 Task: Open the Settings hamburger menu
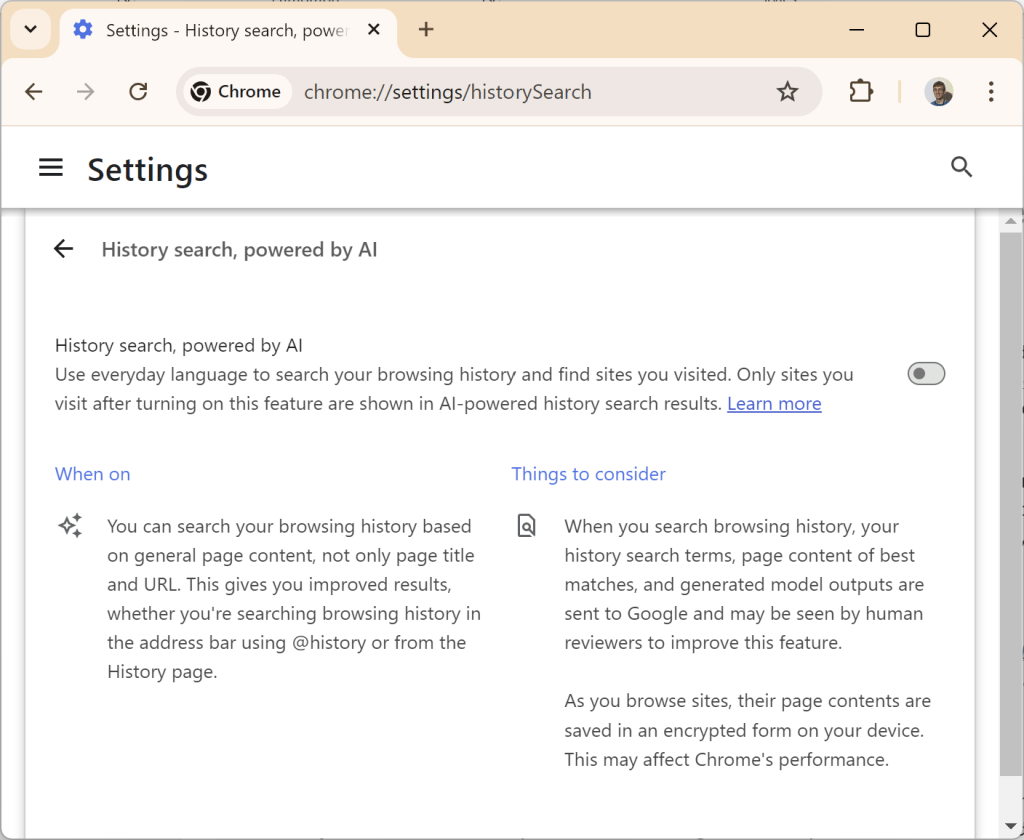[51, 168]
